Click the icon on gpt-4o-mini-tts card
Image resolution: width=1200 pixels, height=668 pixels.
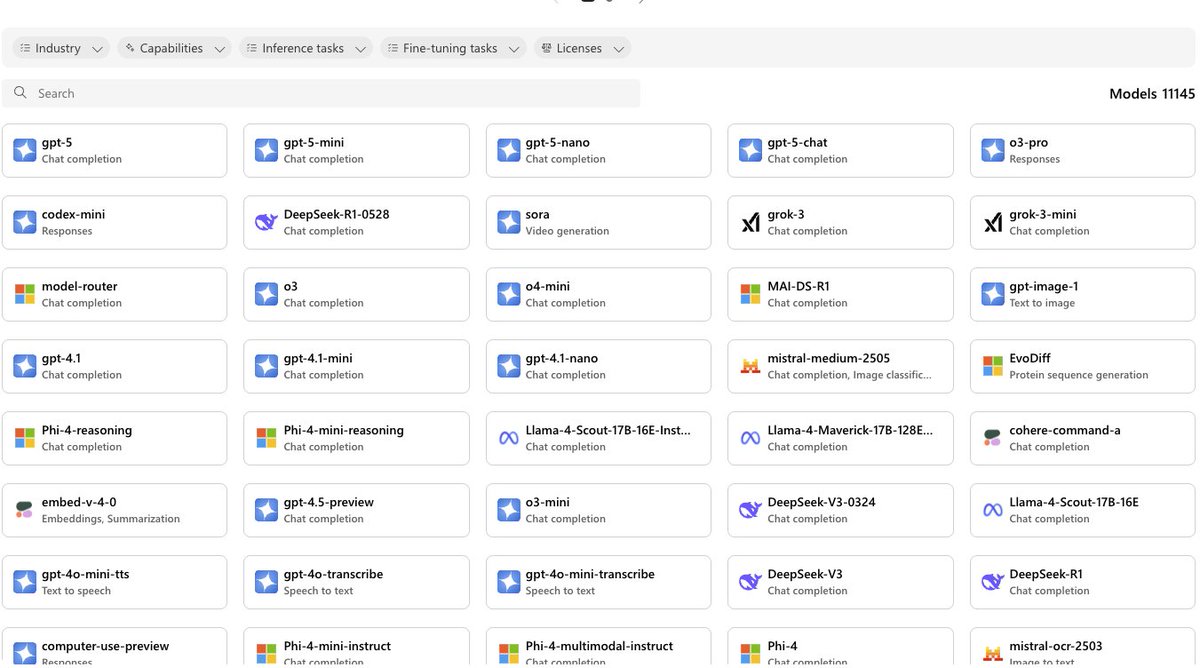25,582
